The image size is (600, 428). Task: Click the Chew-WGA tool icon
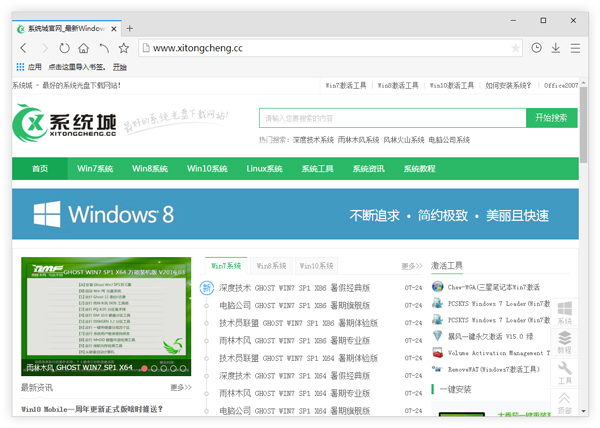437,286
